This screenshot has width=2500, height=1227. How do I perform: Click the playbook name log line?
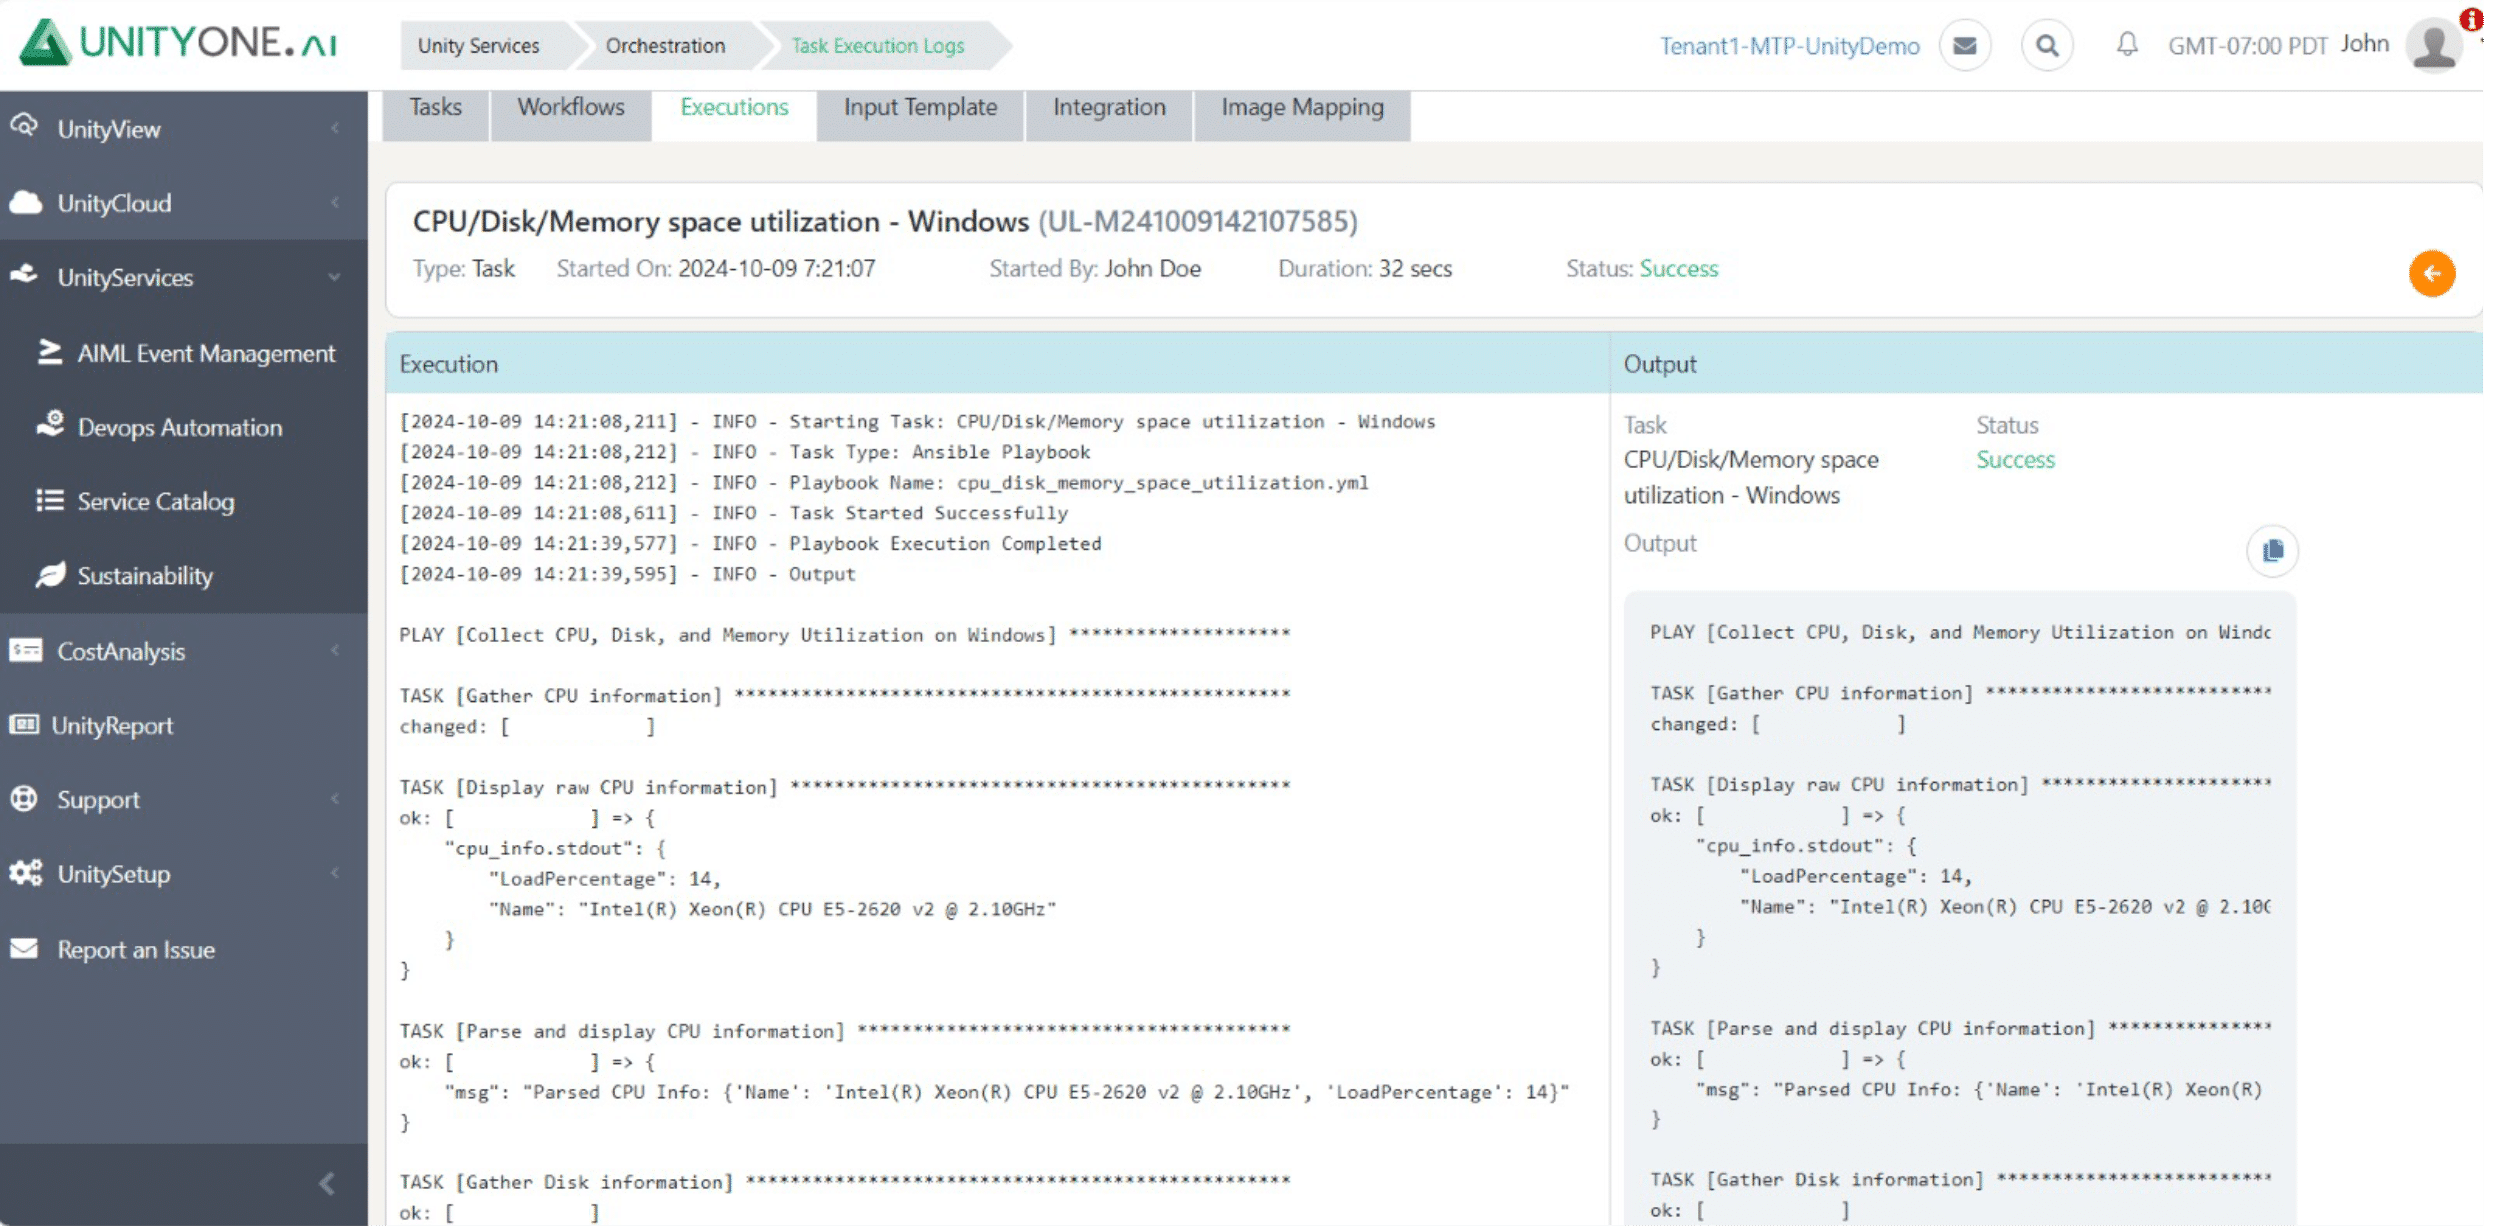pos(884,482)
